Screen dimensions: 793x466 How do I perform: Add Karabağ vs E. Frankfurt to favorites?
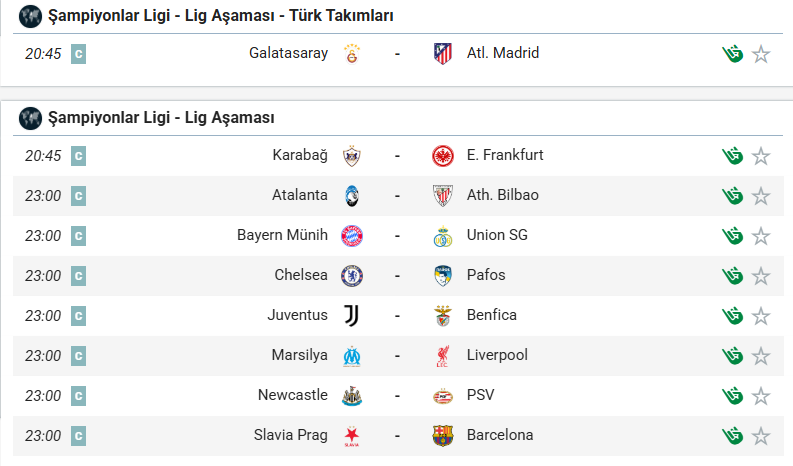pyautogui.click(x=761, y=156)
